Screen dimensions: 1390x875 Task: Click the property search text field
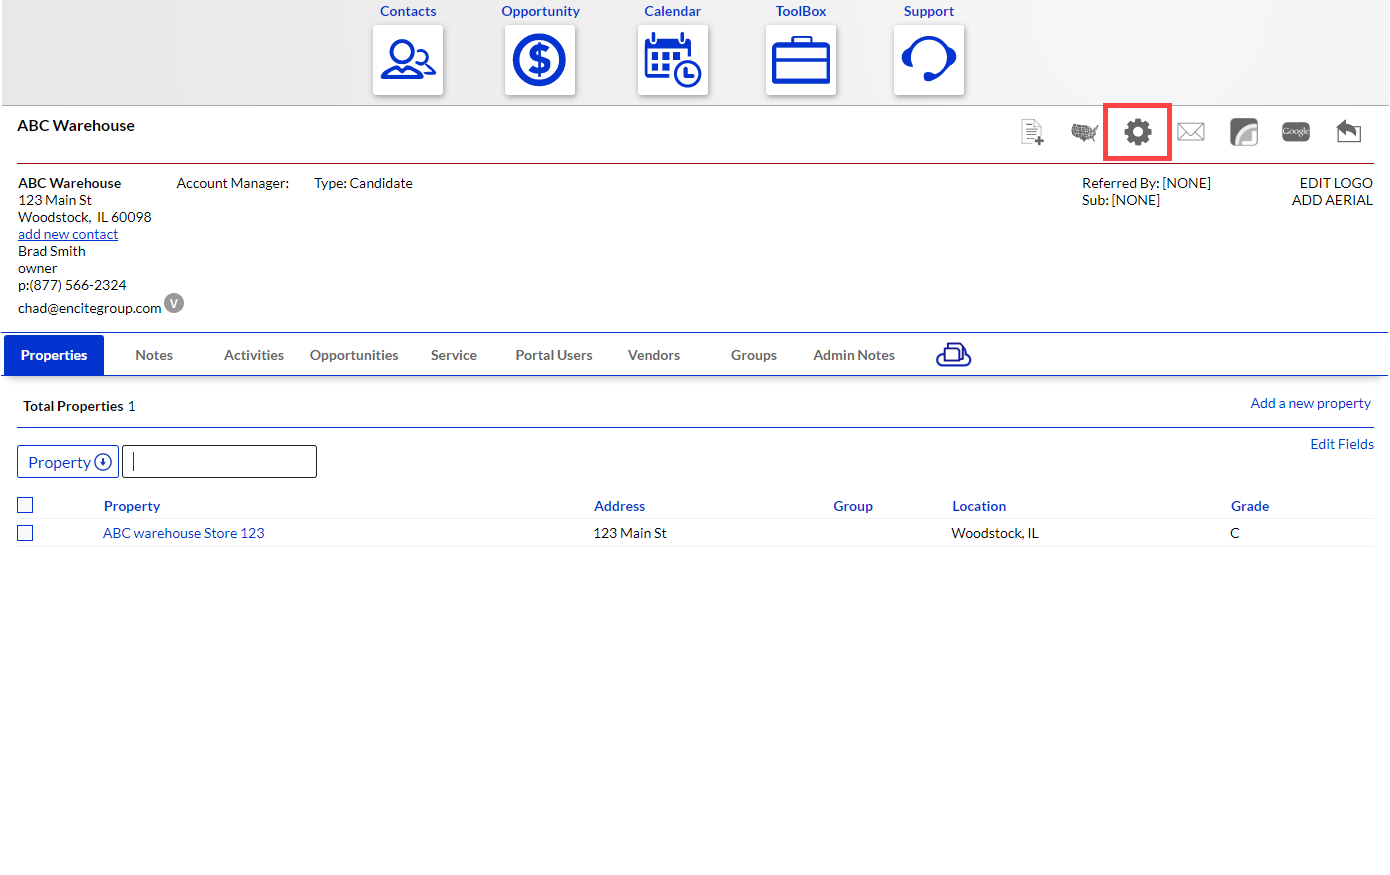pos(220,462)
